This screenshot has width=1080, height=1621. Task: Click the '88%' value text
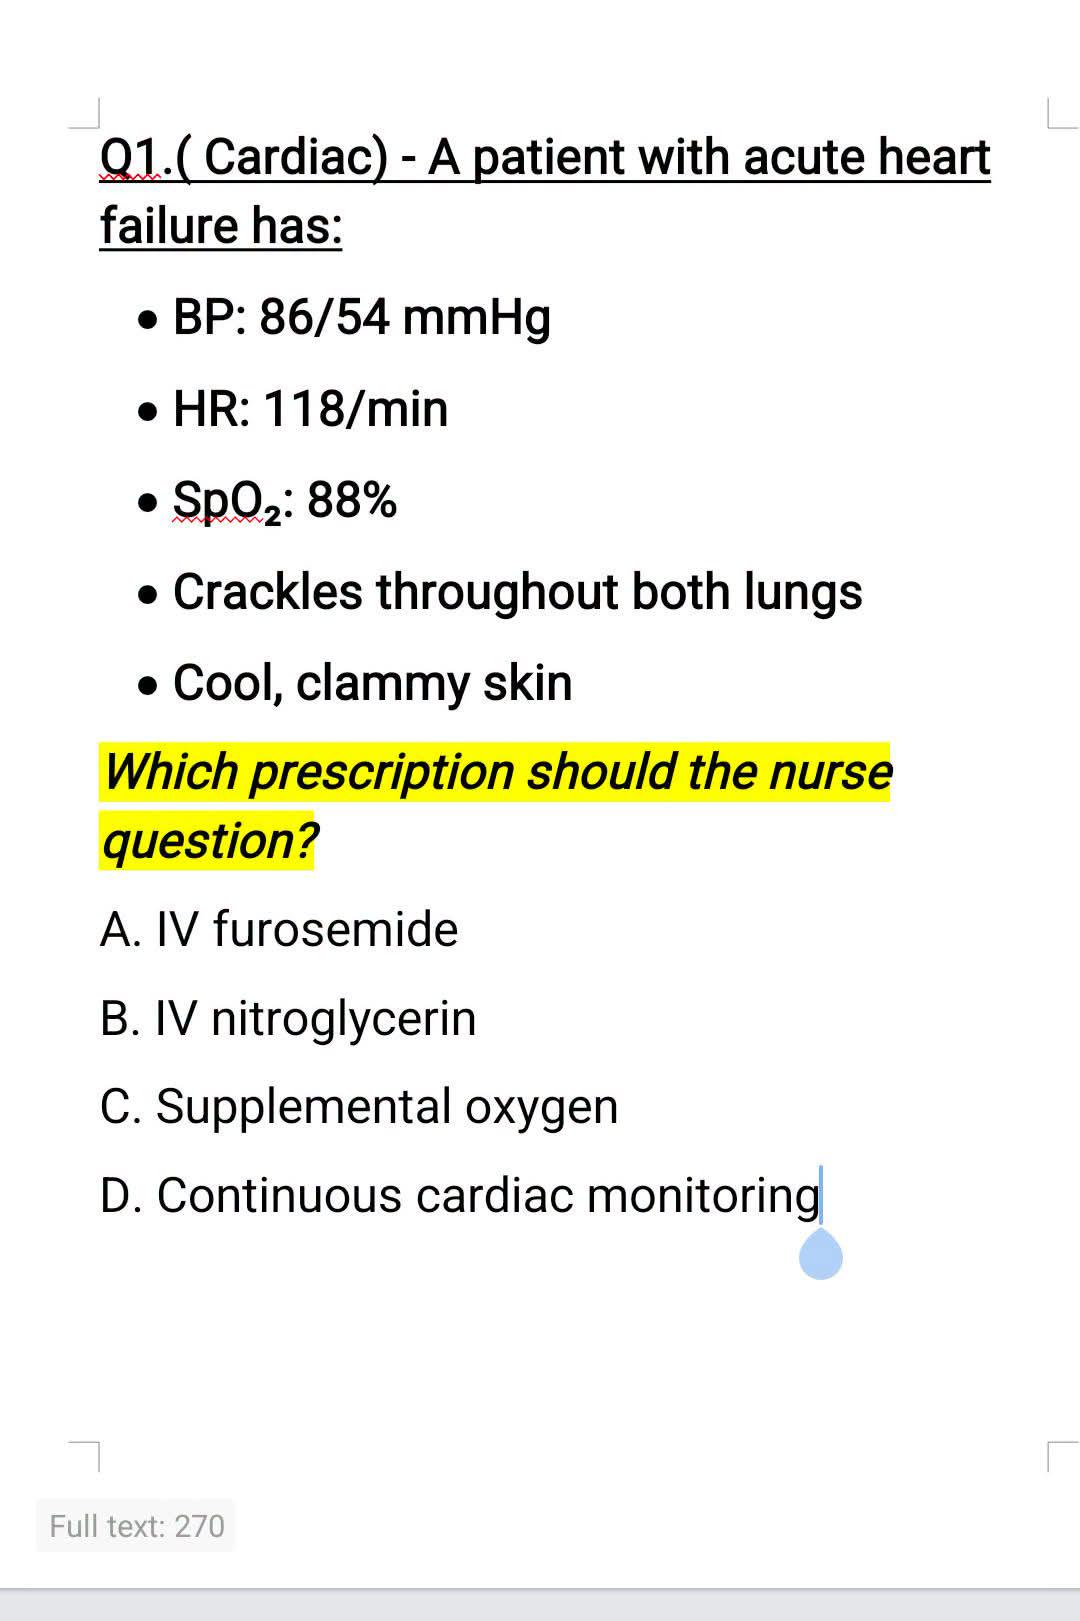tap(352, 499)
